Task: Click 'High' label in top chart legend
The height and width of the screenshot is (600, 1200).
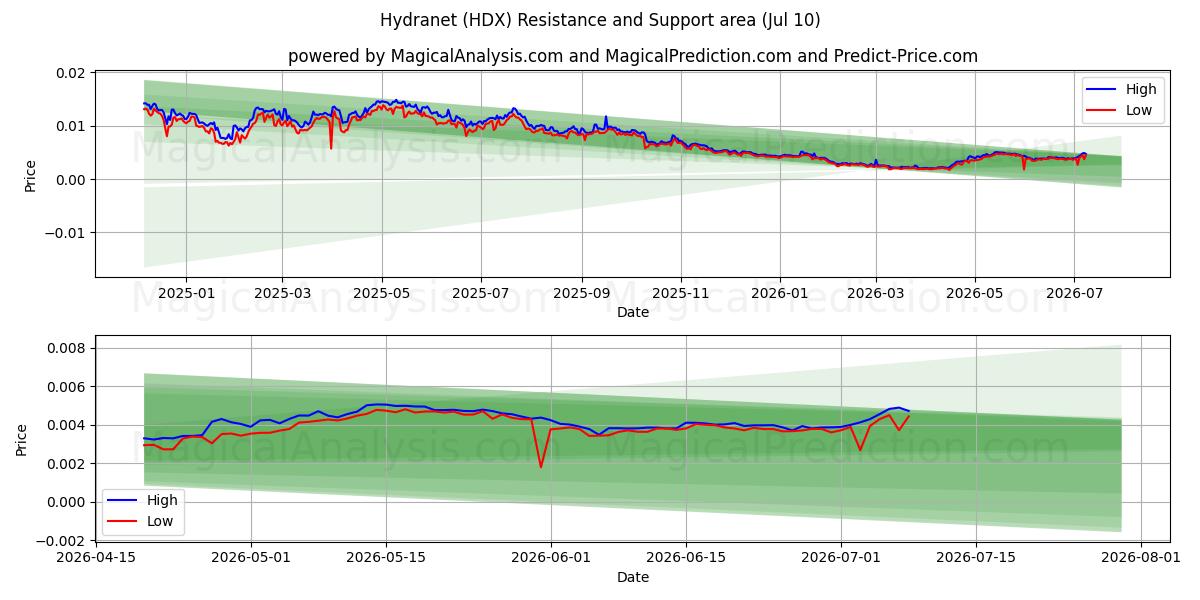Action: coord(1141,89)
